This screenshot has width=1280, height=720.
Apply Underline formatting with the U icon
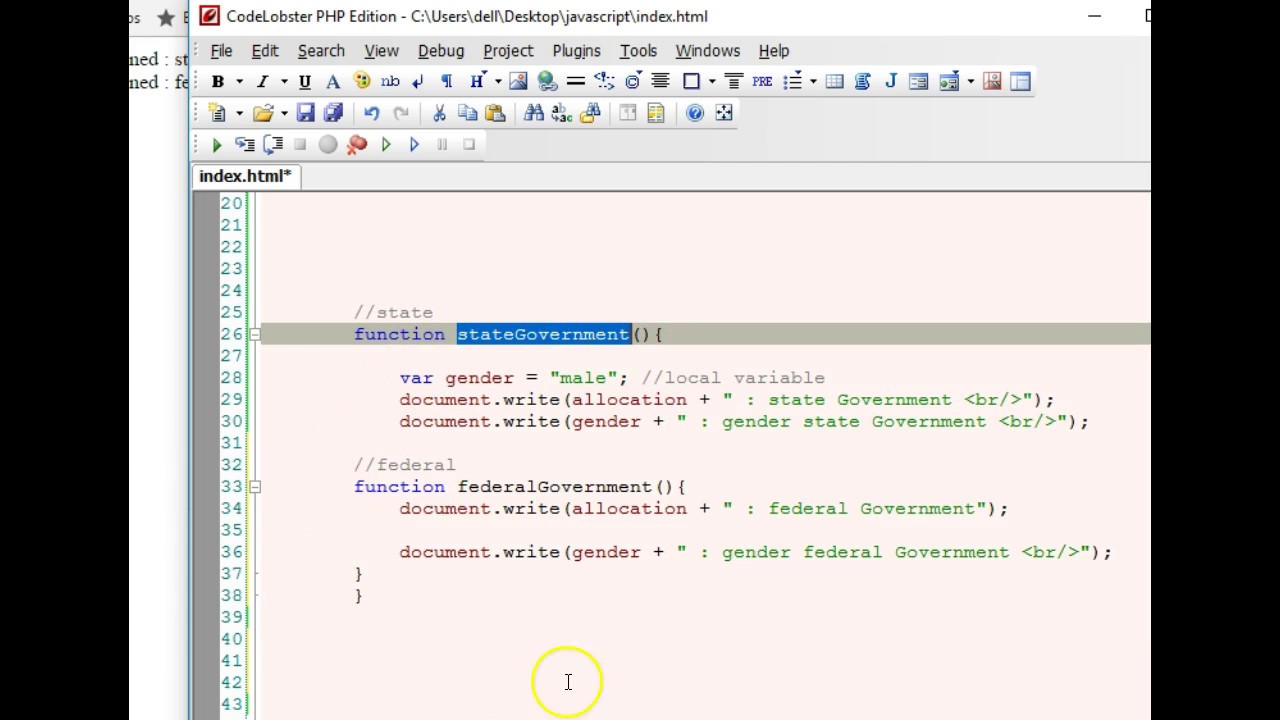305,82
